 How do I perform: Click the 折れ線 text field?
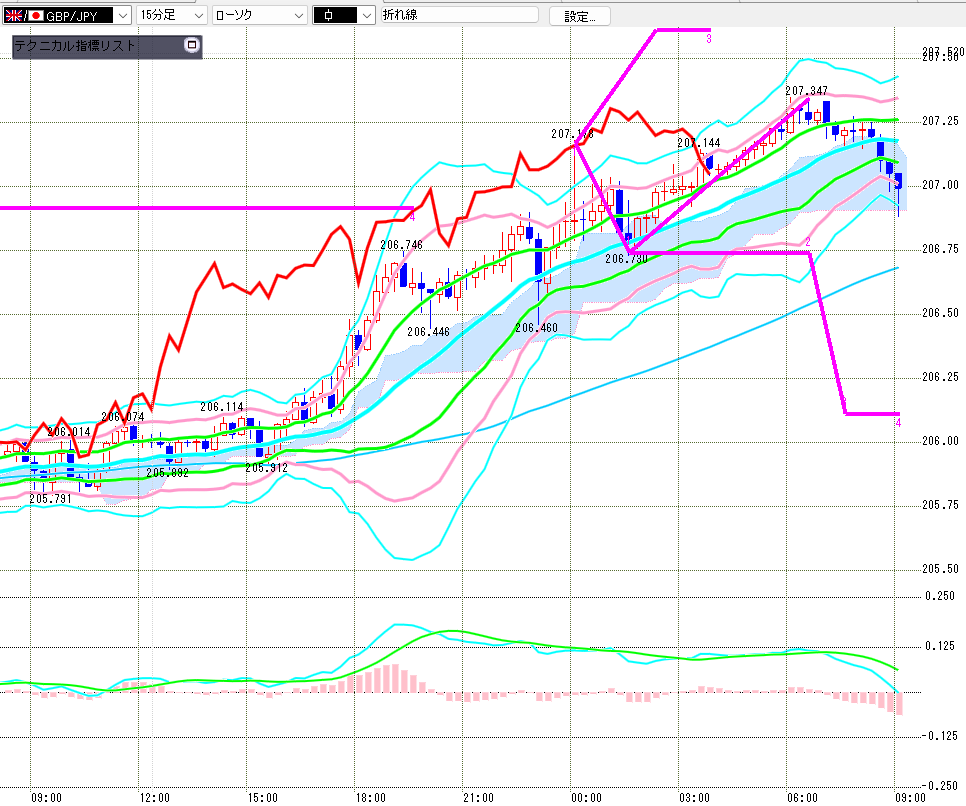[x=458, y=16]
